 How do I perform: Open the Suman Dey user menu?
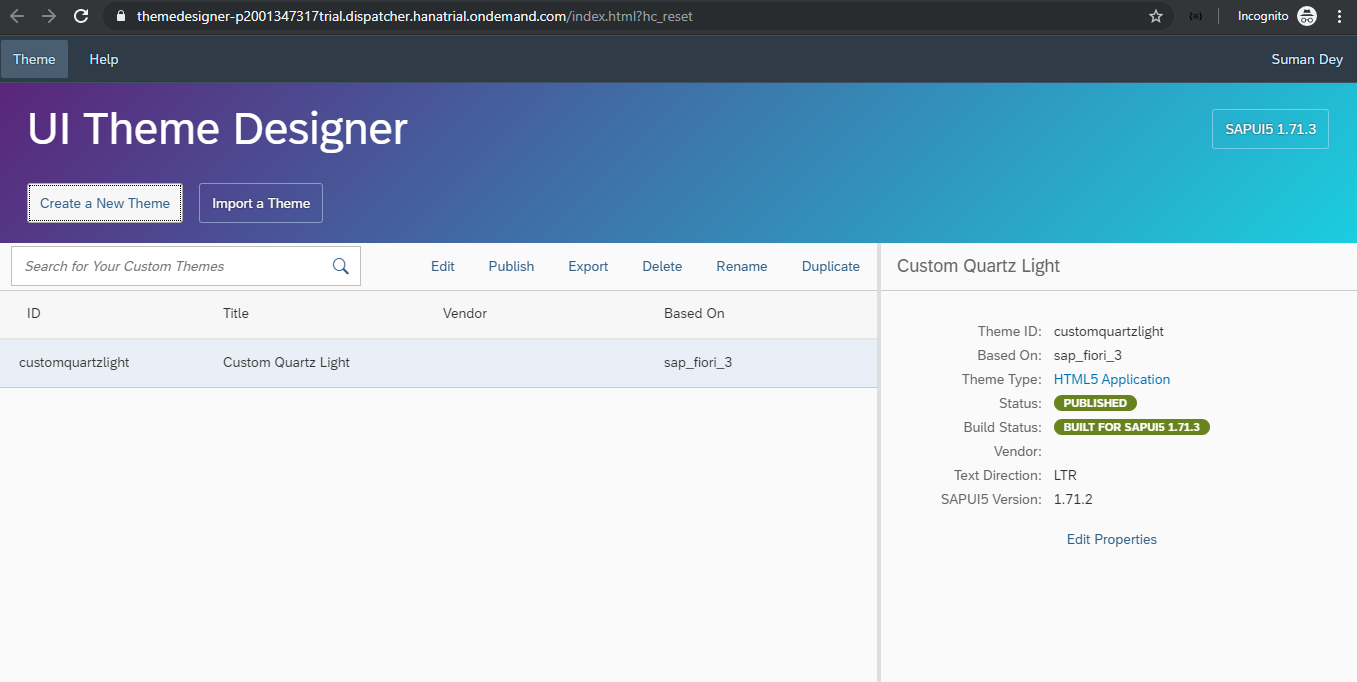pos(1306,59)
